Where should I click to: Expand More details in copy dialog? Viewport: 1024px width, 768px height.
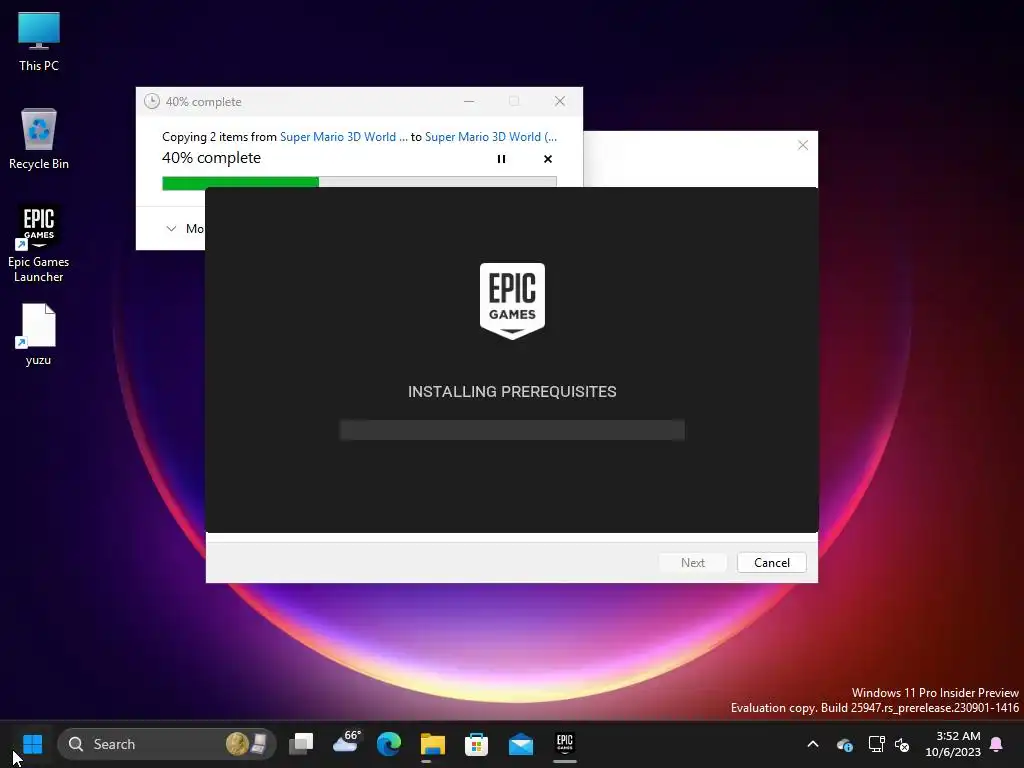(185, 229)
